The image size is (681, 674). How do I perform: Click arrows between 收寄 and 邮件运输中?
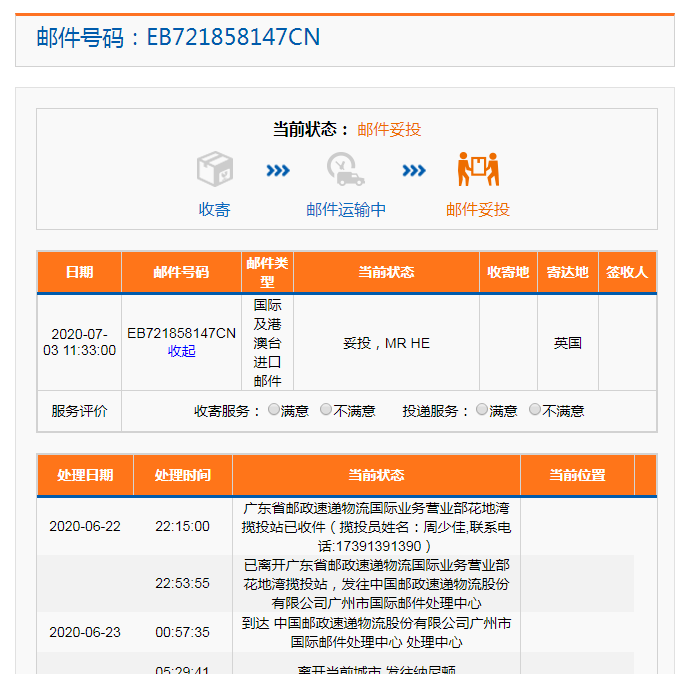click(x=278, y=170)
